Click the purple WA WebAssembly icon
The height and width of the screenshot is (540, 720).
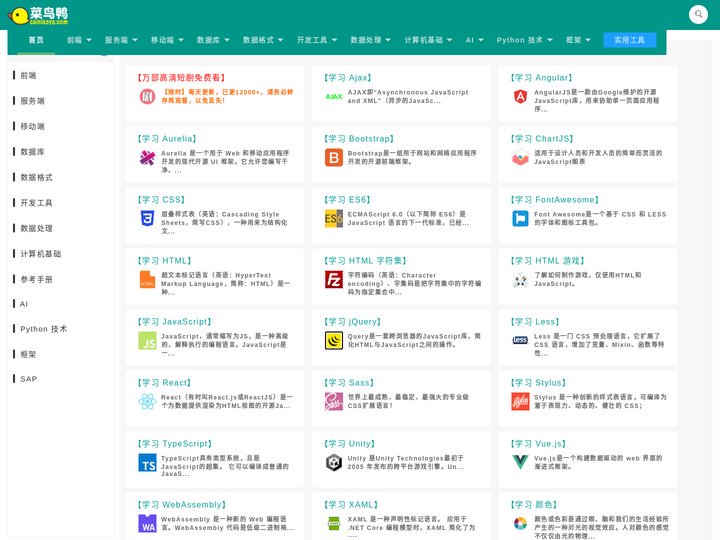(x=147, y=523)
